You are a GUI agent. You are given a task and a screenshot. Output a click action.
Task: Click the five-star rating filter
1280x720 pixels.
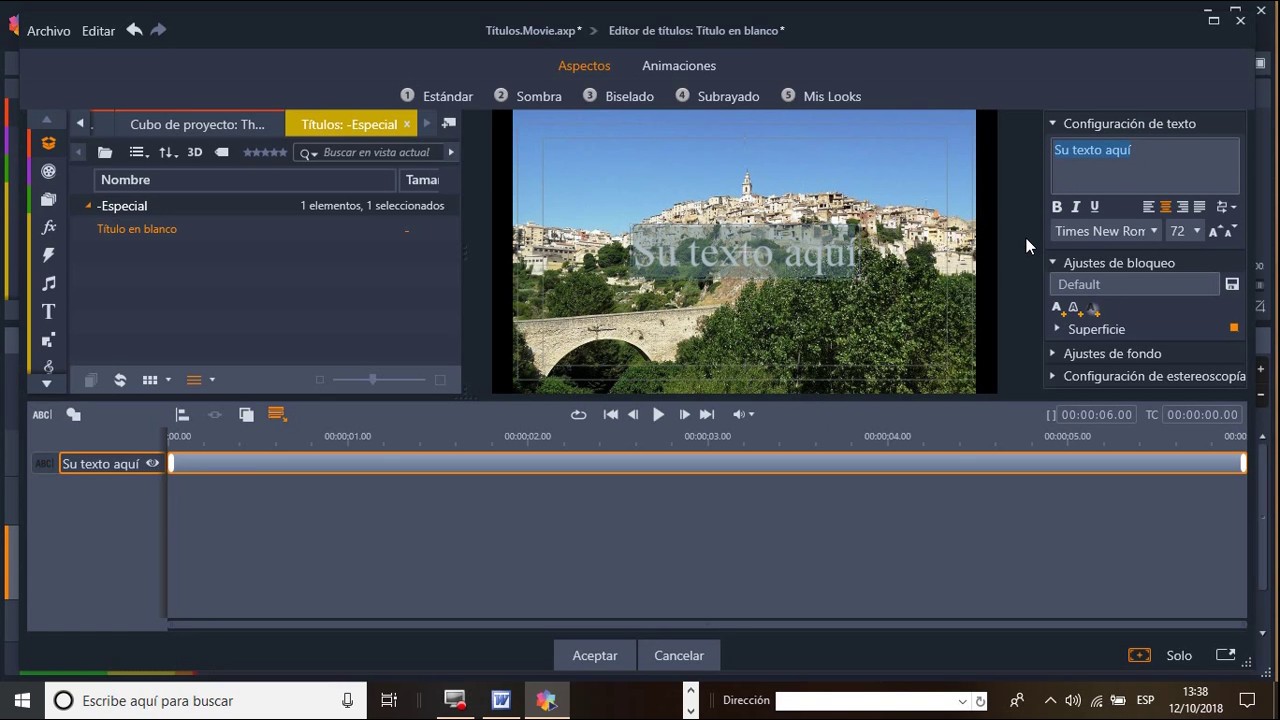tap(265, 152)
